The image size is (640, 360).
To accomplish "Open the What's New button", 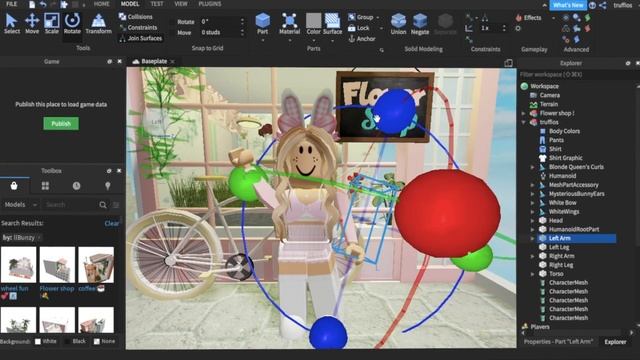I will click(x=568, y=5).
